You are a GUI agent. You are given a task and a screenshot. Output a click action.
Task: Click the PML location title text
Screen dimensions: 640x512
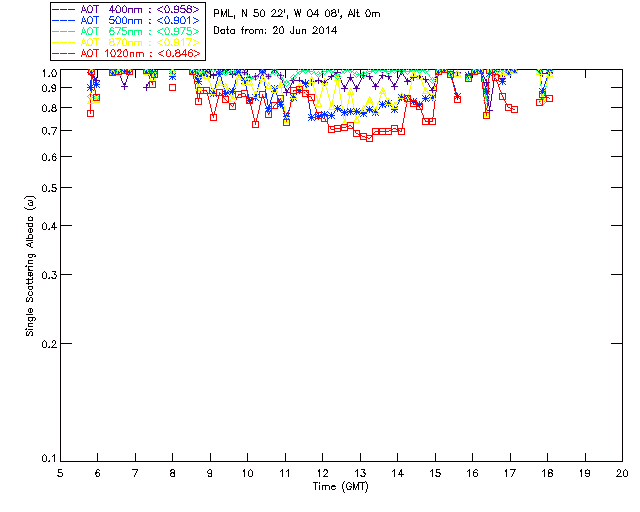(297, 13)
